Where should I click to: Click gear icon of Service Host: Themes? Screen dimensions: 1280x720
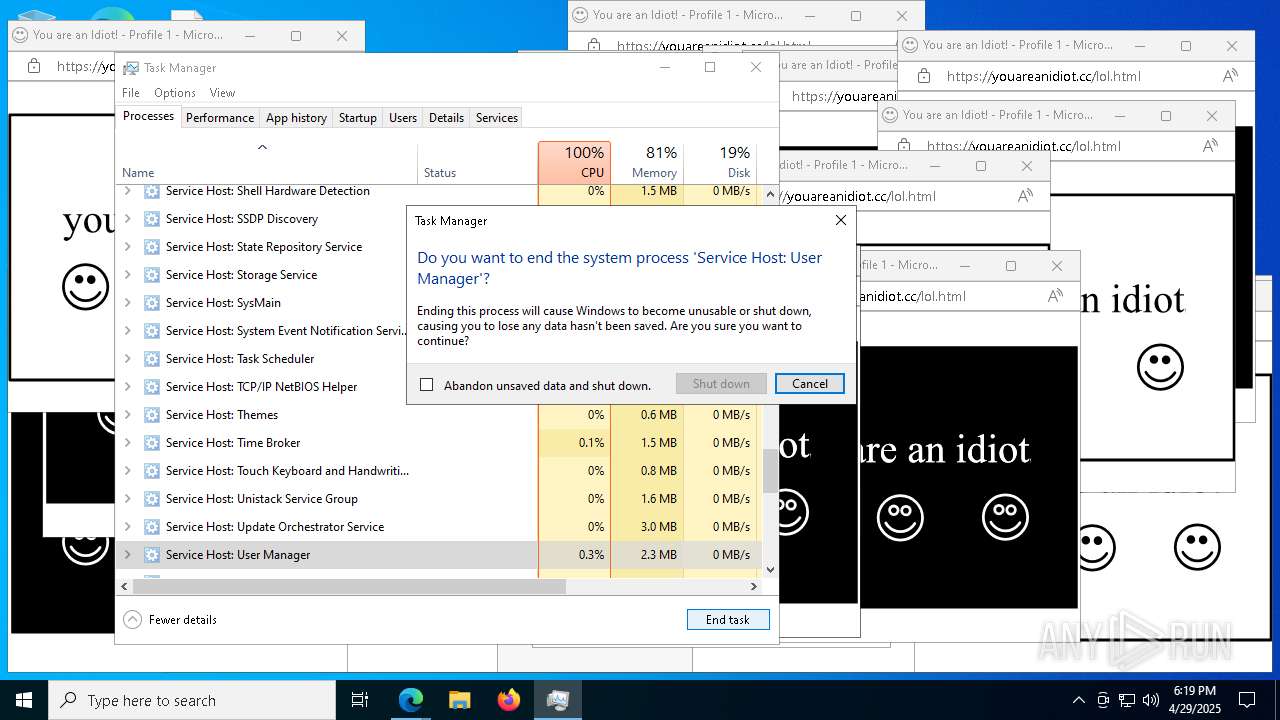pyautogui.click(x=152, y=415)
